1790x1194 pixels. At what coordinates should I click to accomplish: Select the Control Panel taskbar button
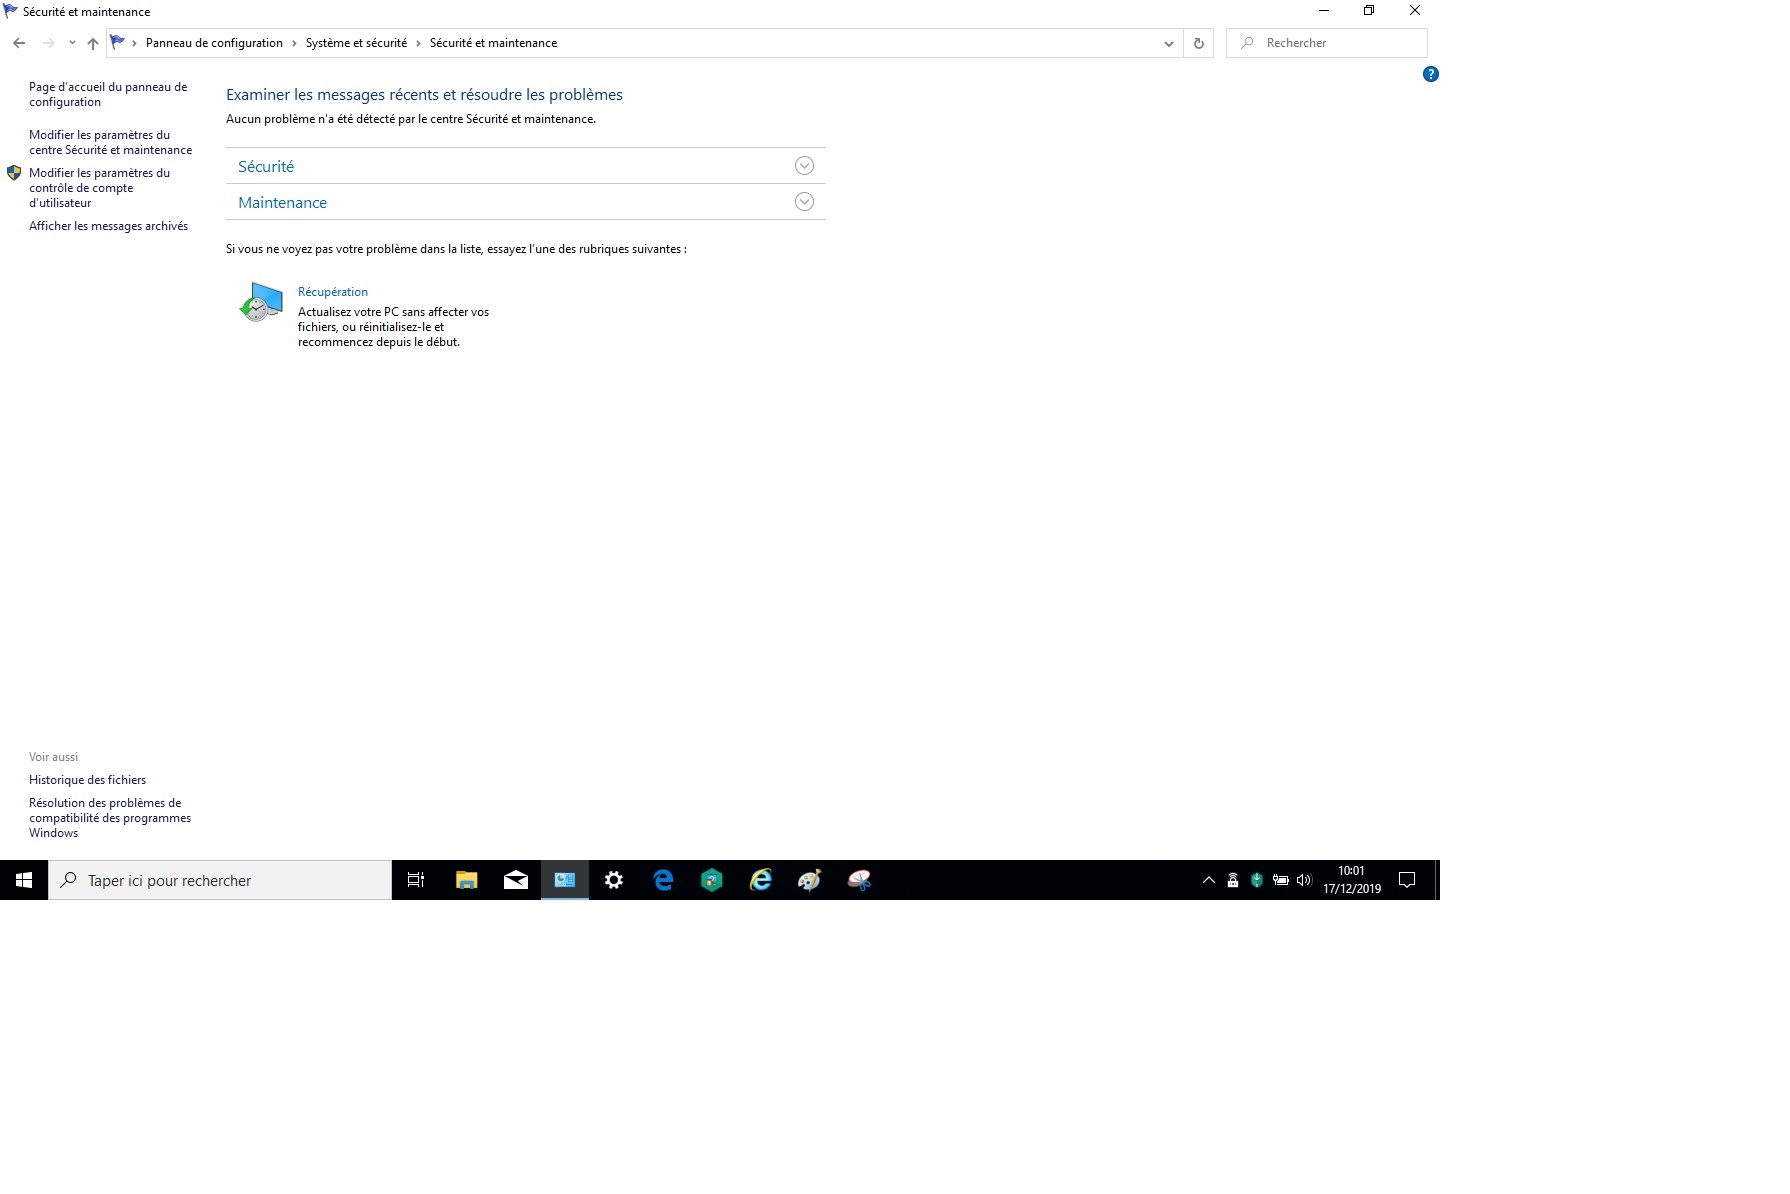click(565, 880)
